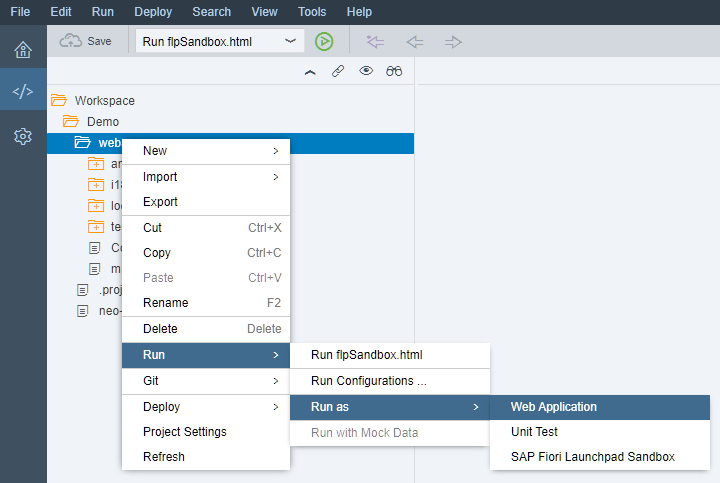Image resolution: width=720 pixels, height=483 pixels.
Task: Expand the Git submenu
Action: 205,381
